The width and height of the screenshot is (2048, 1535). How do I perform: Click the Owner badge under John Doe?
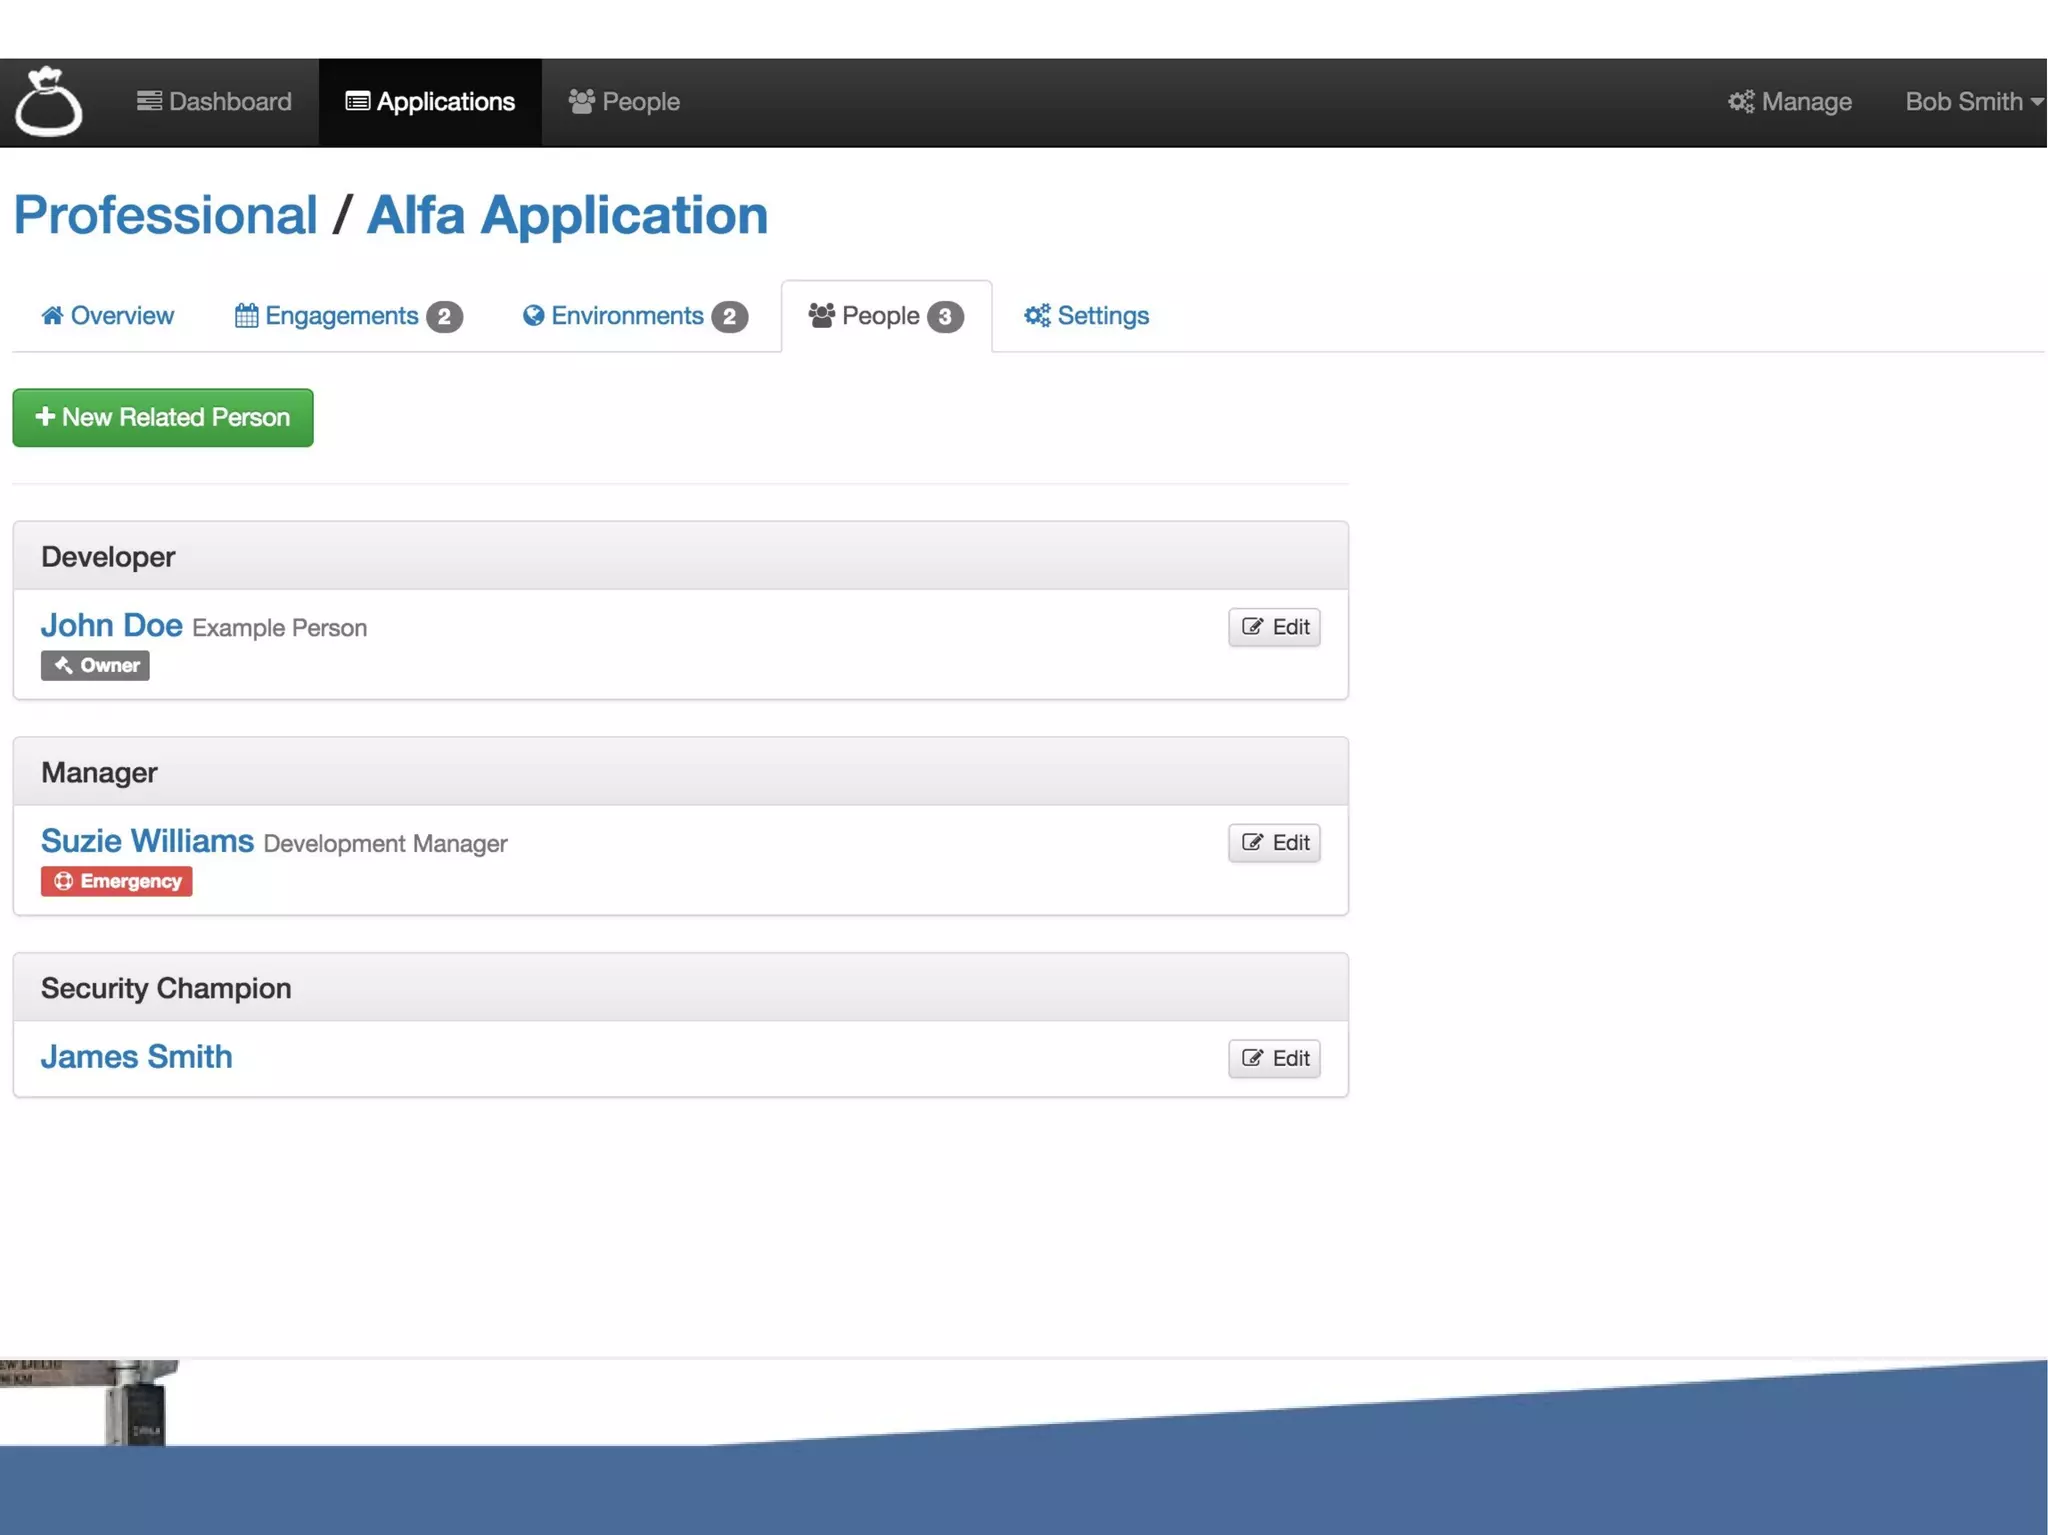pos(95,666)
